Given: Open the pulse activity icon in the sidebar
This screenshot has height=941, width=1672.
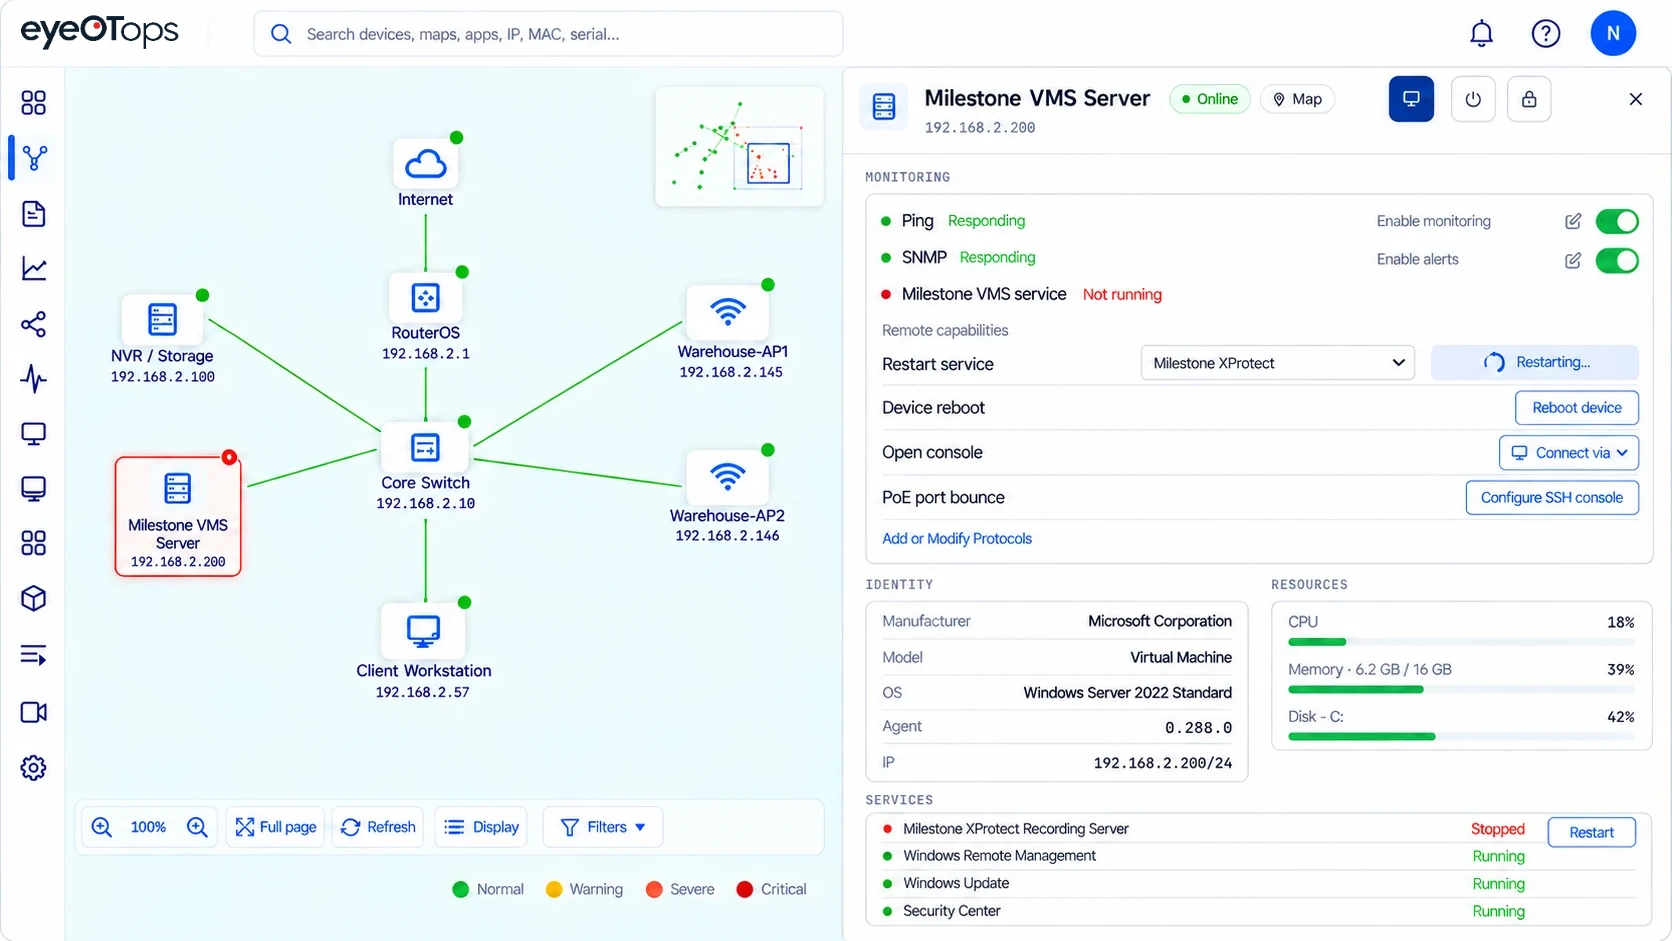Looking at the screenshot, I should click(34, 379).
